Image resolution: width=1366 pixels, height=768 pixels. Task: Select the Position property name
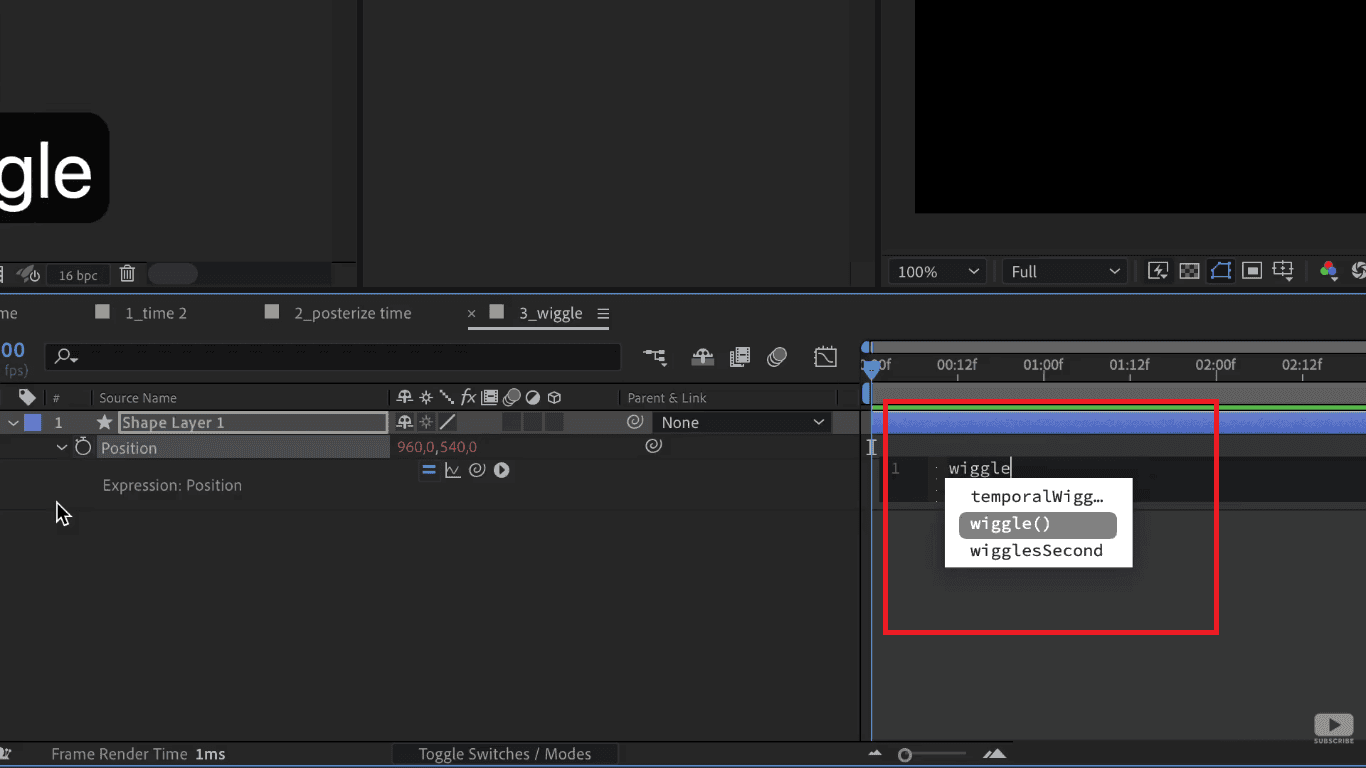tap(129, 448)
